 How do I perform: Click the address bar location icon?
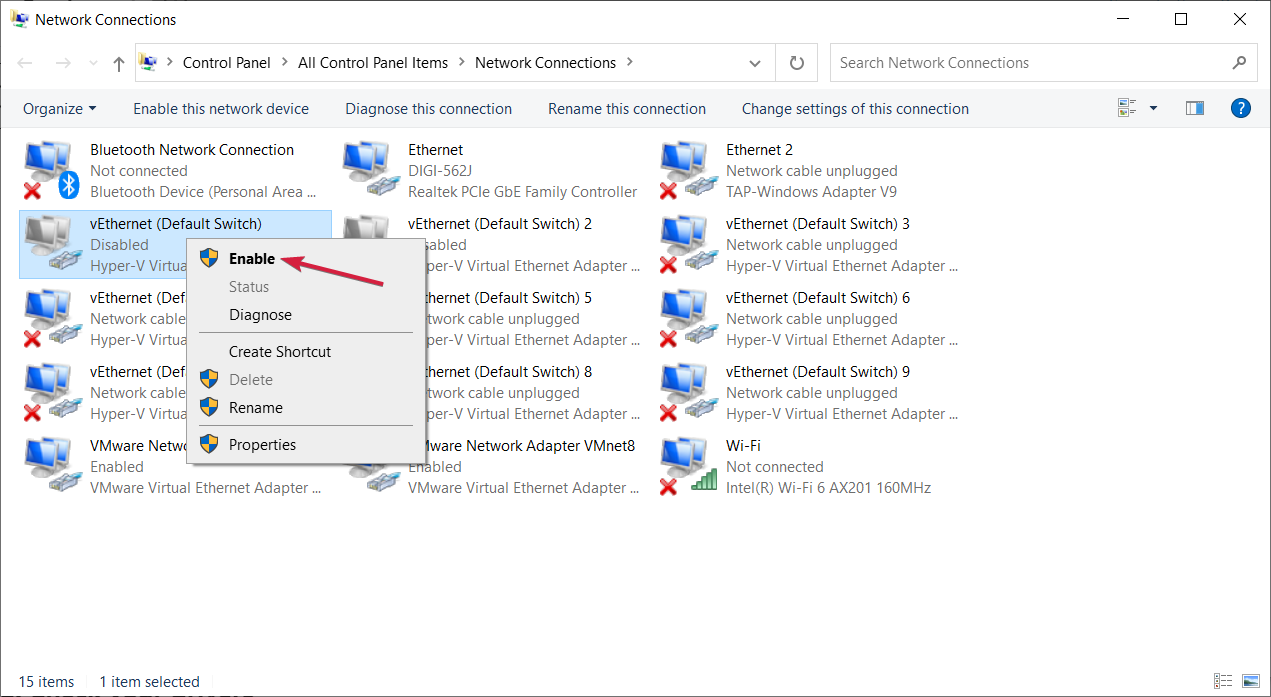[148, 62]
